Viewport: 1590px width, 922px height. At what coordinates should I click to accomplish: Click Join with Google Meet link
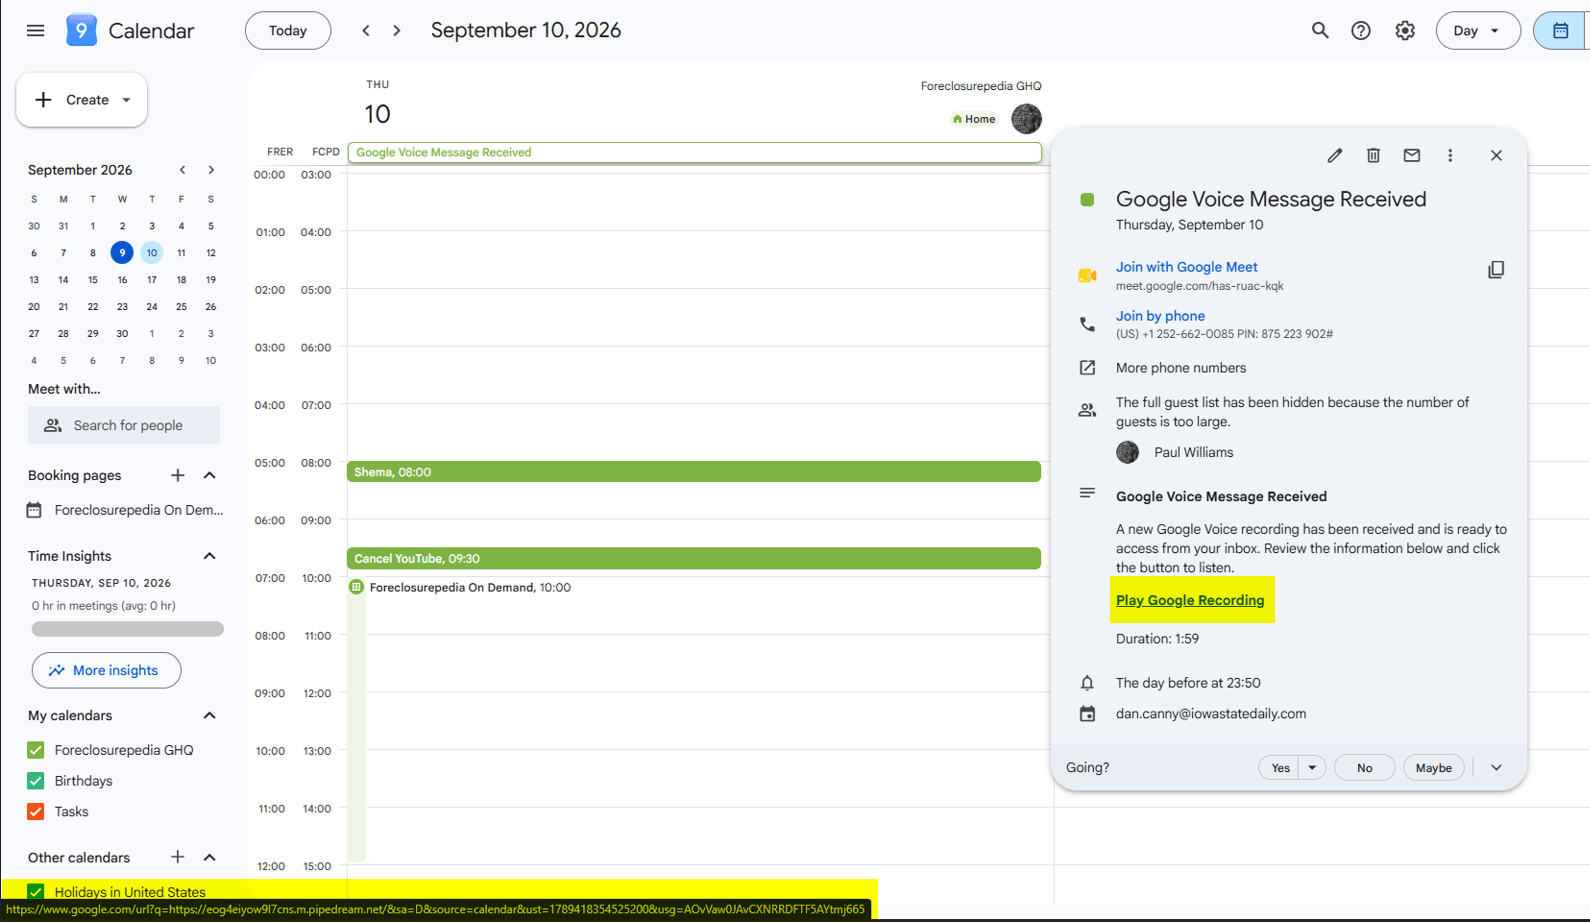(1186, 267)
